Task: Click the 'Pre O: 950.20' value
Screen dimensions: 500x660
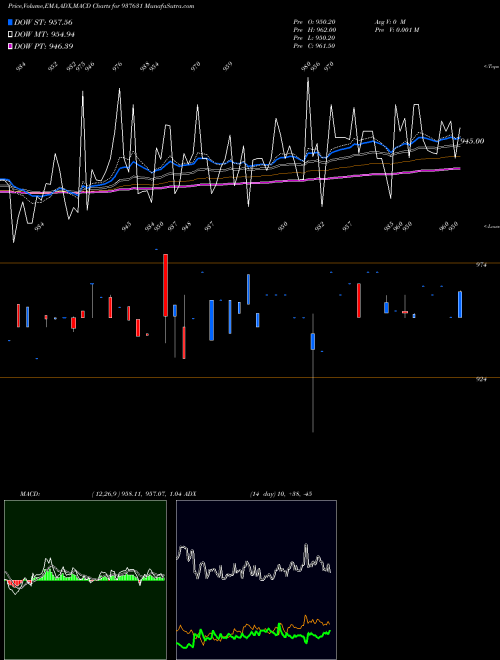Action: 314,21
